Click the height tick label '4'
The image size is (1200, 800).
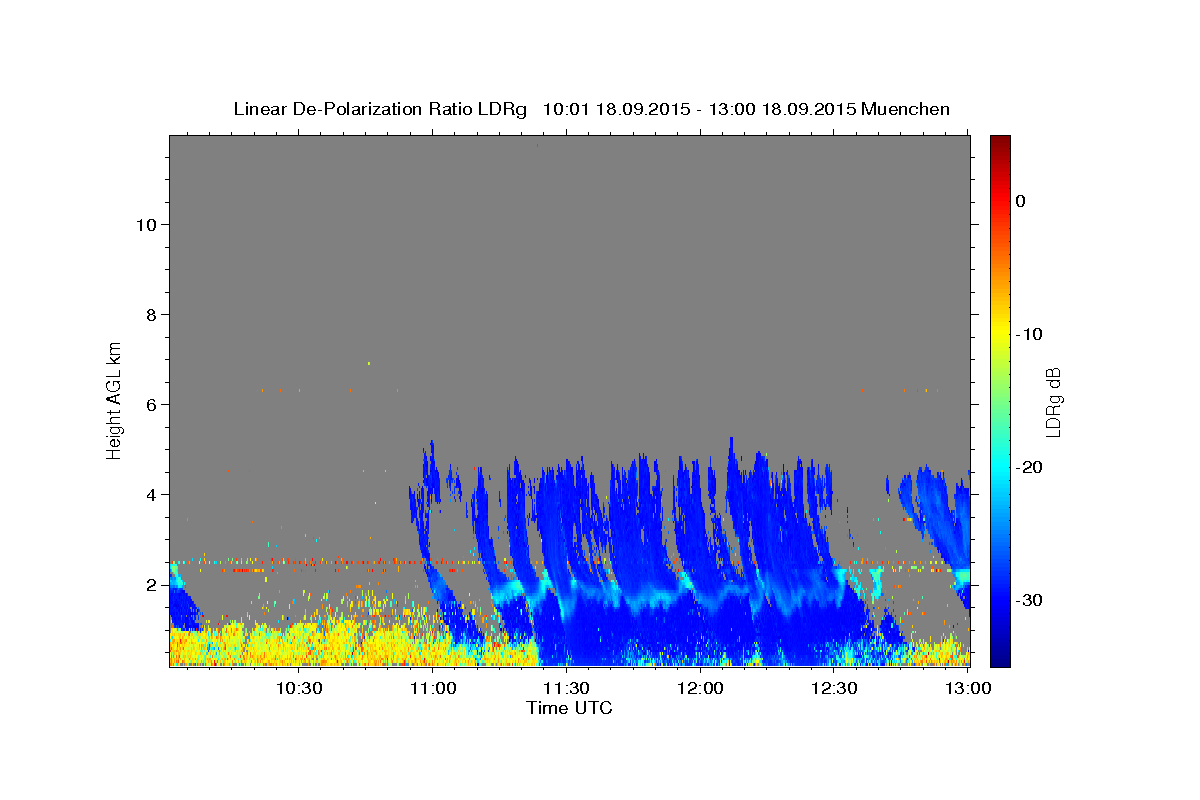coord(149,494)
